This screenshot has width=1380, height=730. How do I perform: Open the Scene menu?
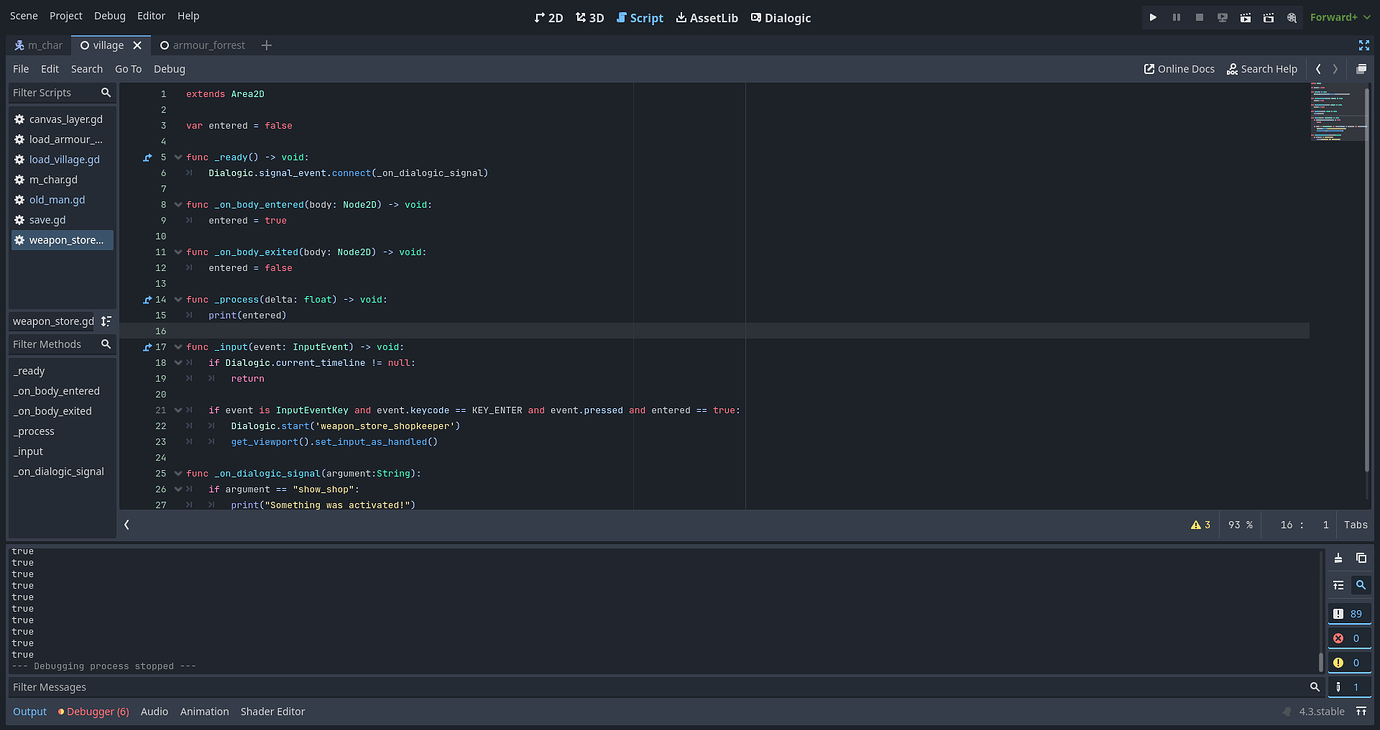pyautogui.click(x=24, y=16)
